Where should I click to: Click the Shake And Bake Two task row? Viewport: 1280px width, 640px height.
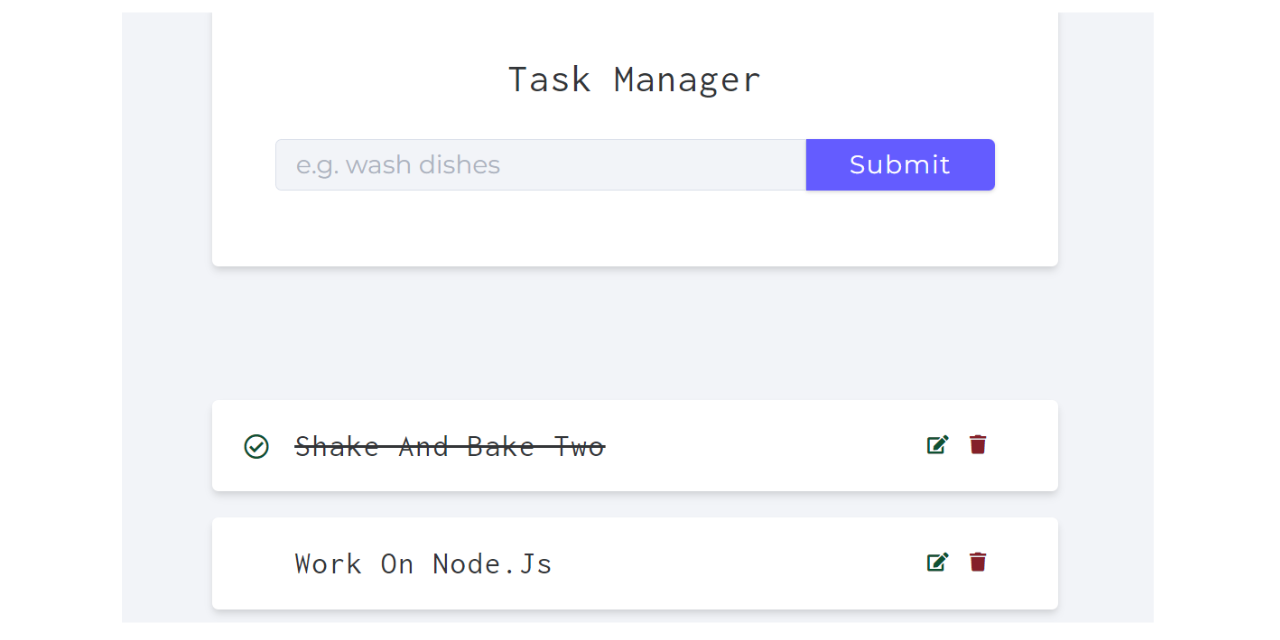[635, 446]
